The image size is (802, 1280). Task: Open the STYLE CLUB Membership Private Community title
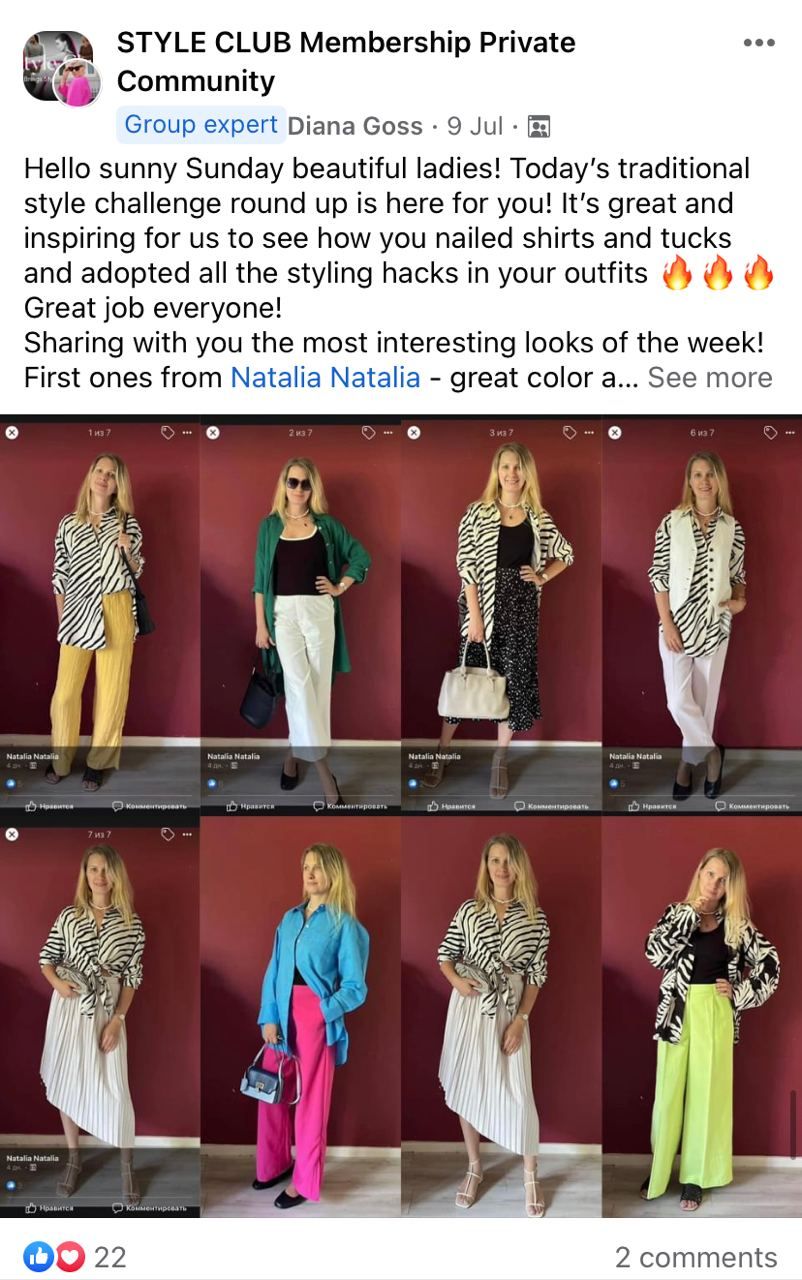346,61
